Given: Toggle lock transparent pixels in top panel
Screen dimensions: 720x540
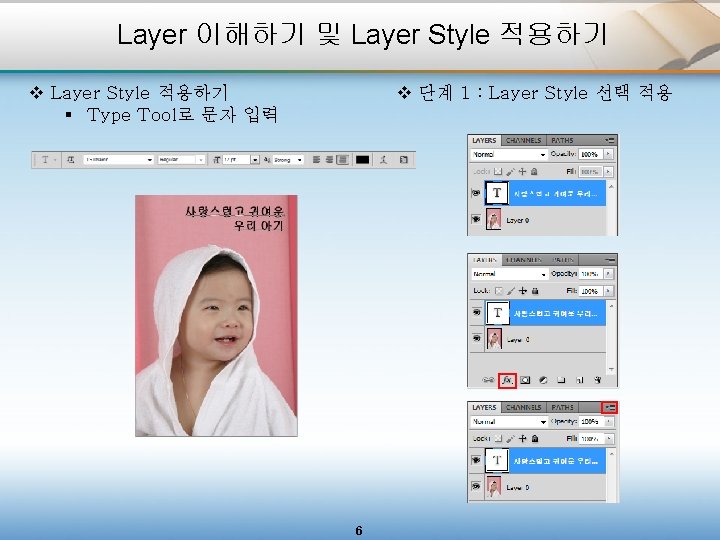Looking at the screenshot, I should pos(498,171).
